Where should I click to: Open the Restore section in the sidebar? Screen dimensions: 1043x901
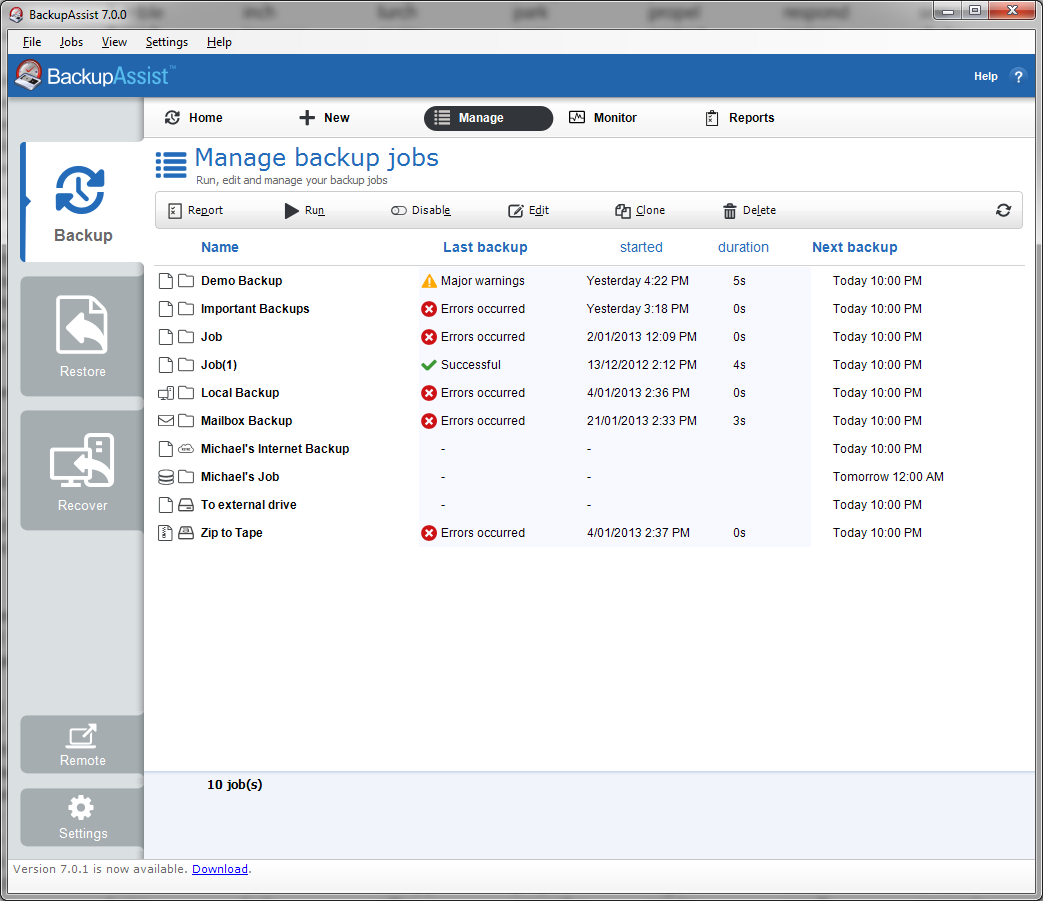pyautogui.click(x=82, y=336)
